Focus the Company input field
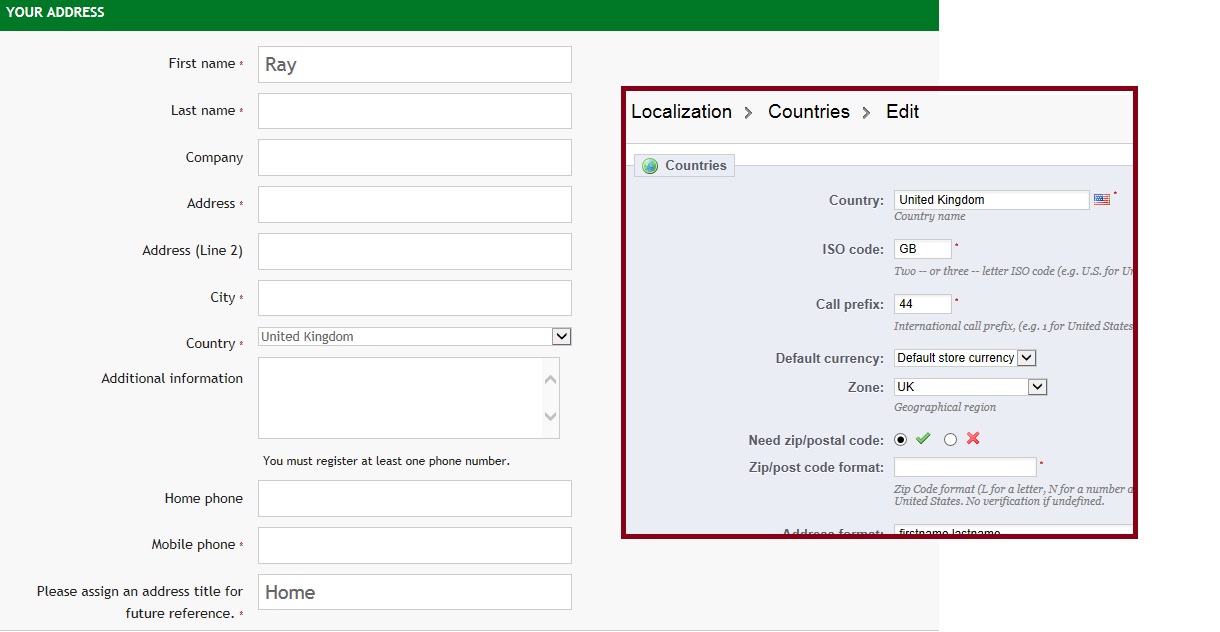The height and width of the screenshot is (632, 1220). tap(414, 158)
